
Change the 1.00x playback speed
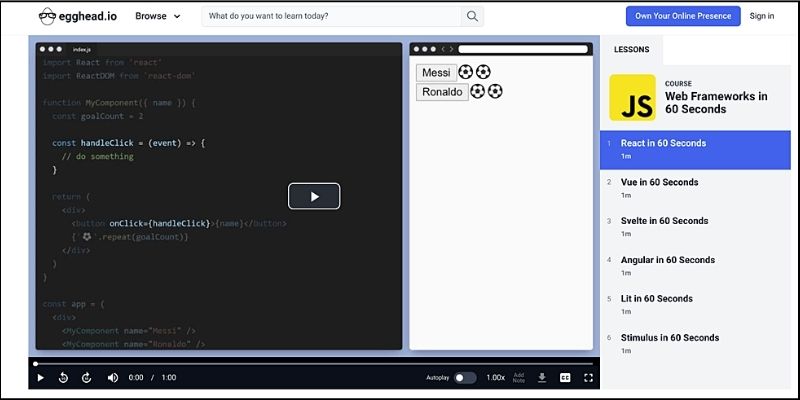[495, 378]
